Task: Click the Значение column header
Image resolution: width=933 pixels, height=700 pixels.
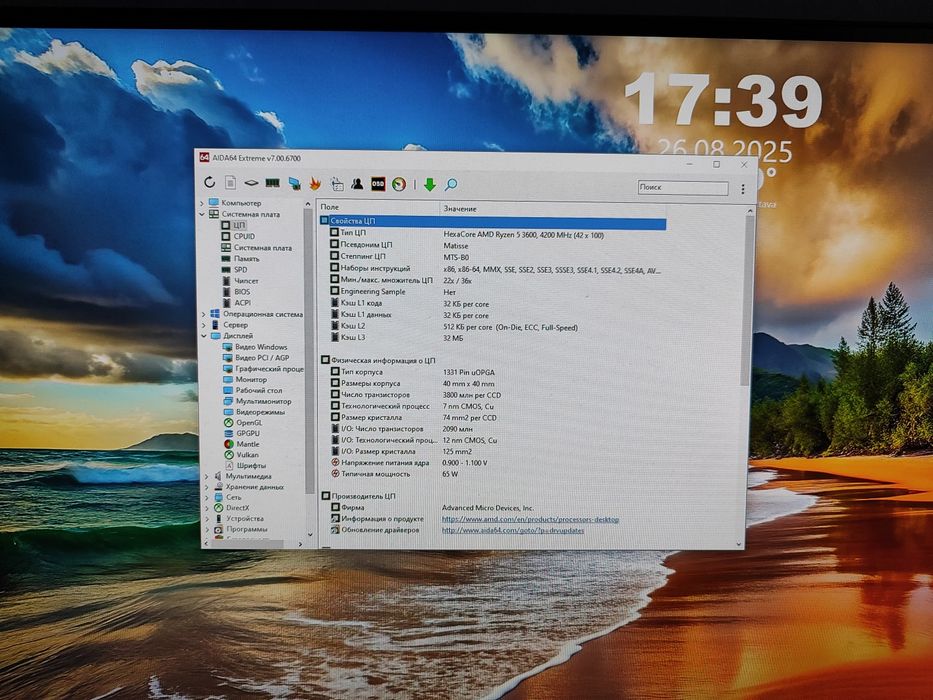Action: (x=553, y=209)
